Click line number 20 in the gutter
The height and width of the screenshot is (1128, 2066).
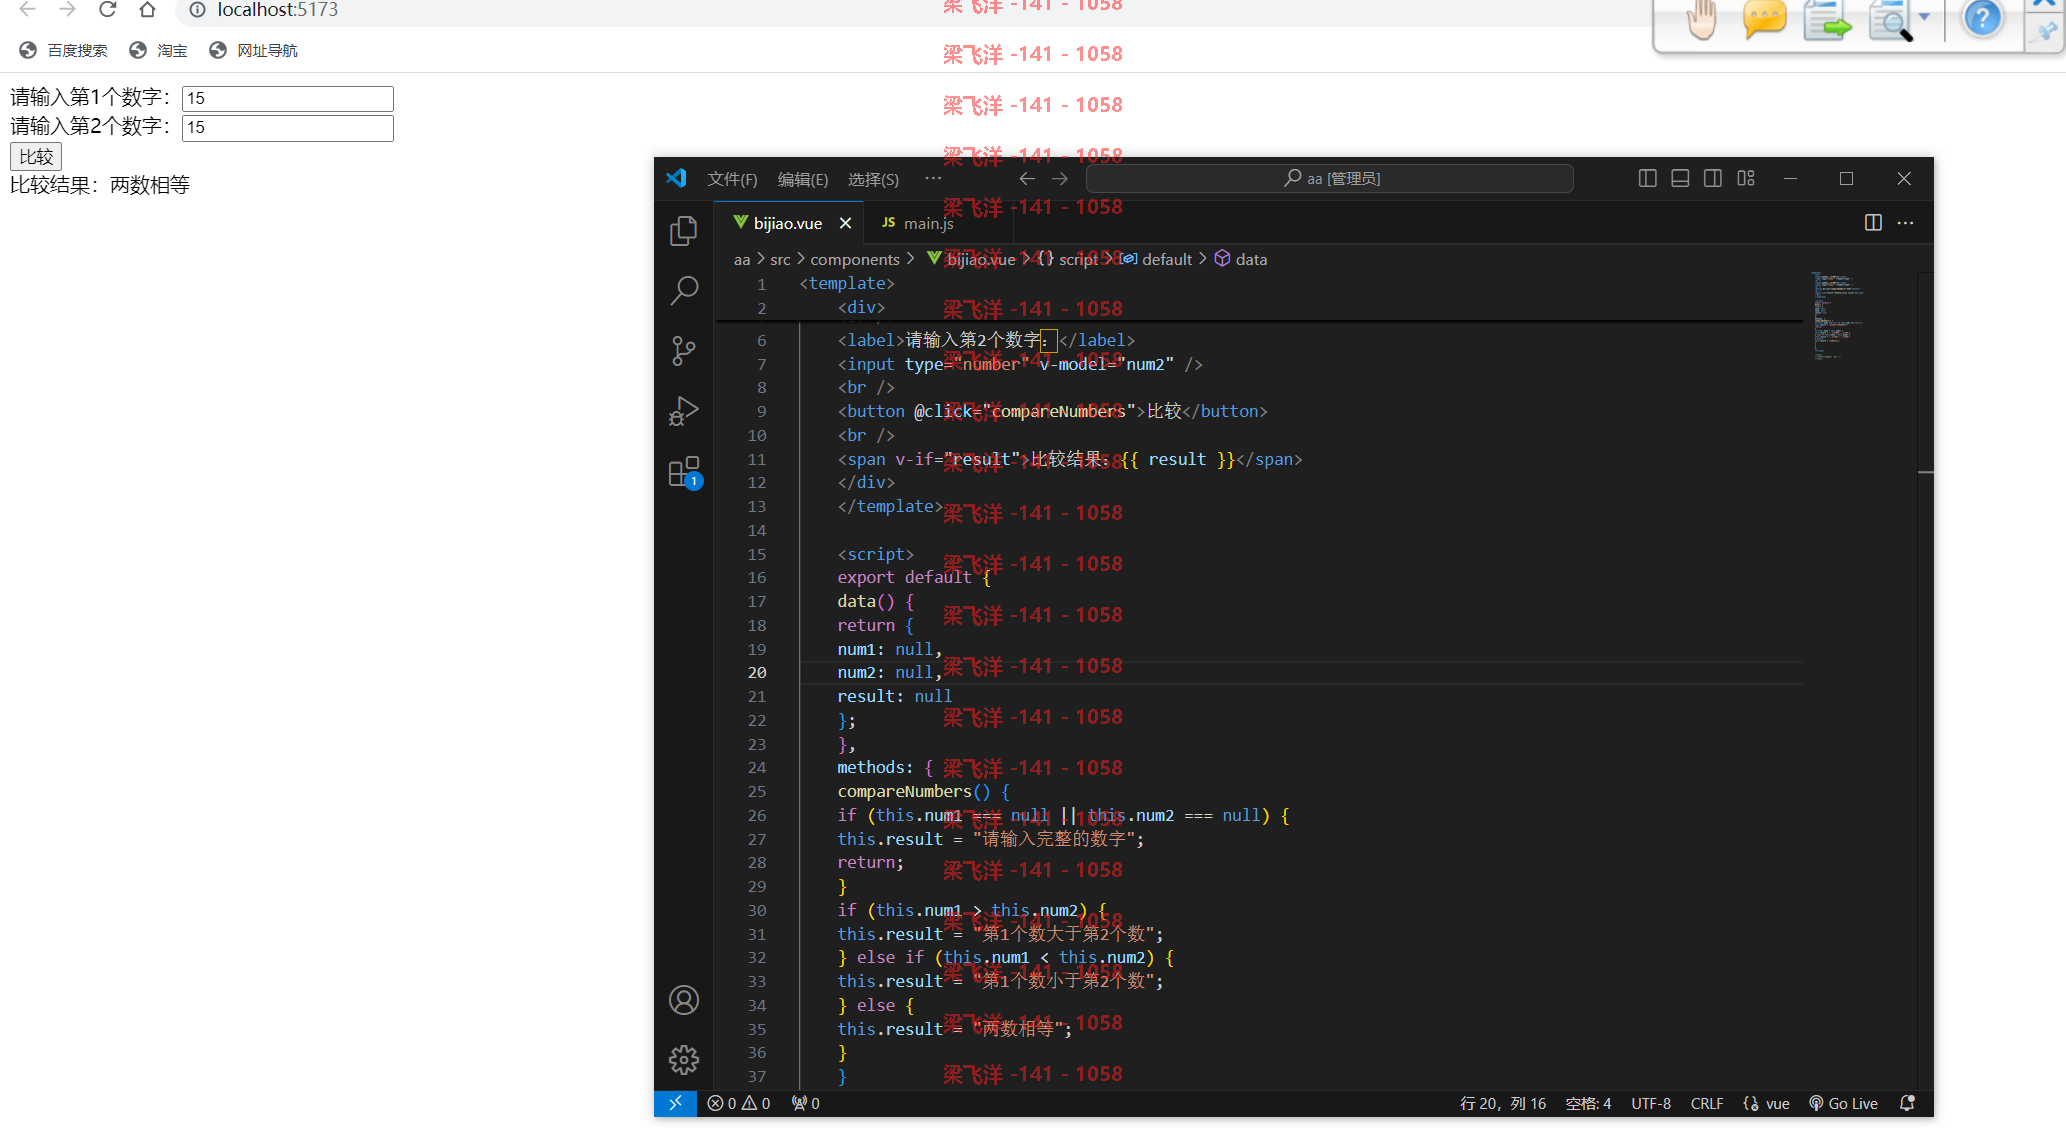757,673
